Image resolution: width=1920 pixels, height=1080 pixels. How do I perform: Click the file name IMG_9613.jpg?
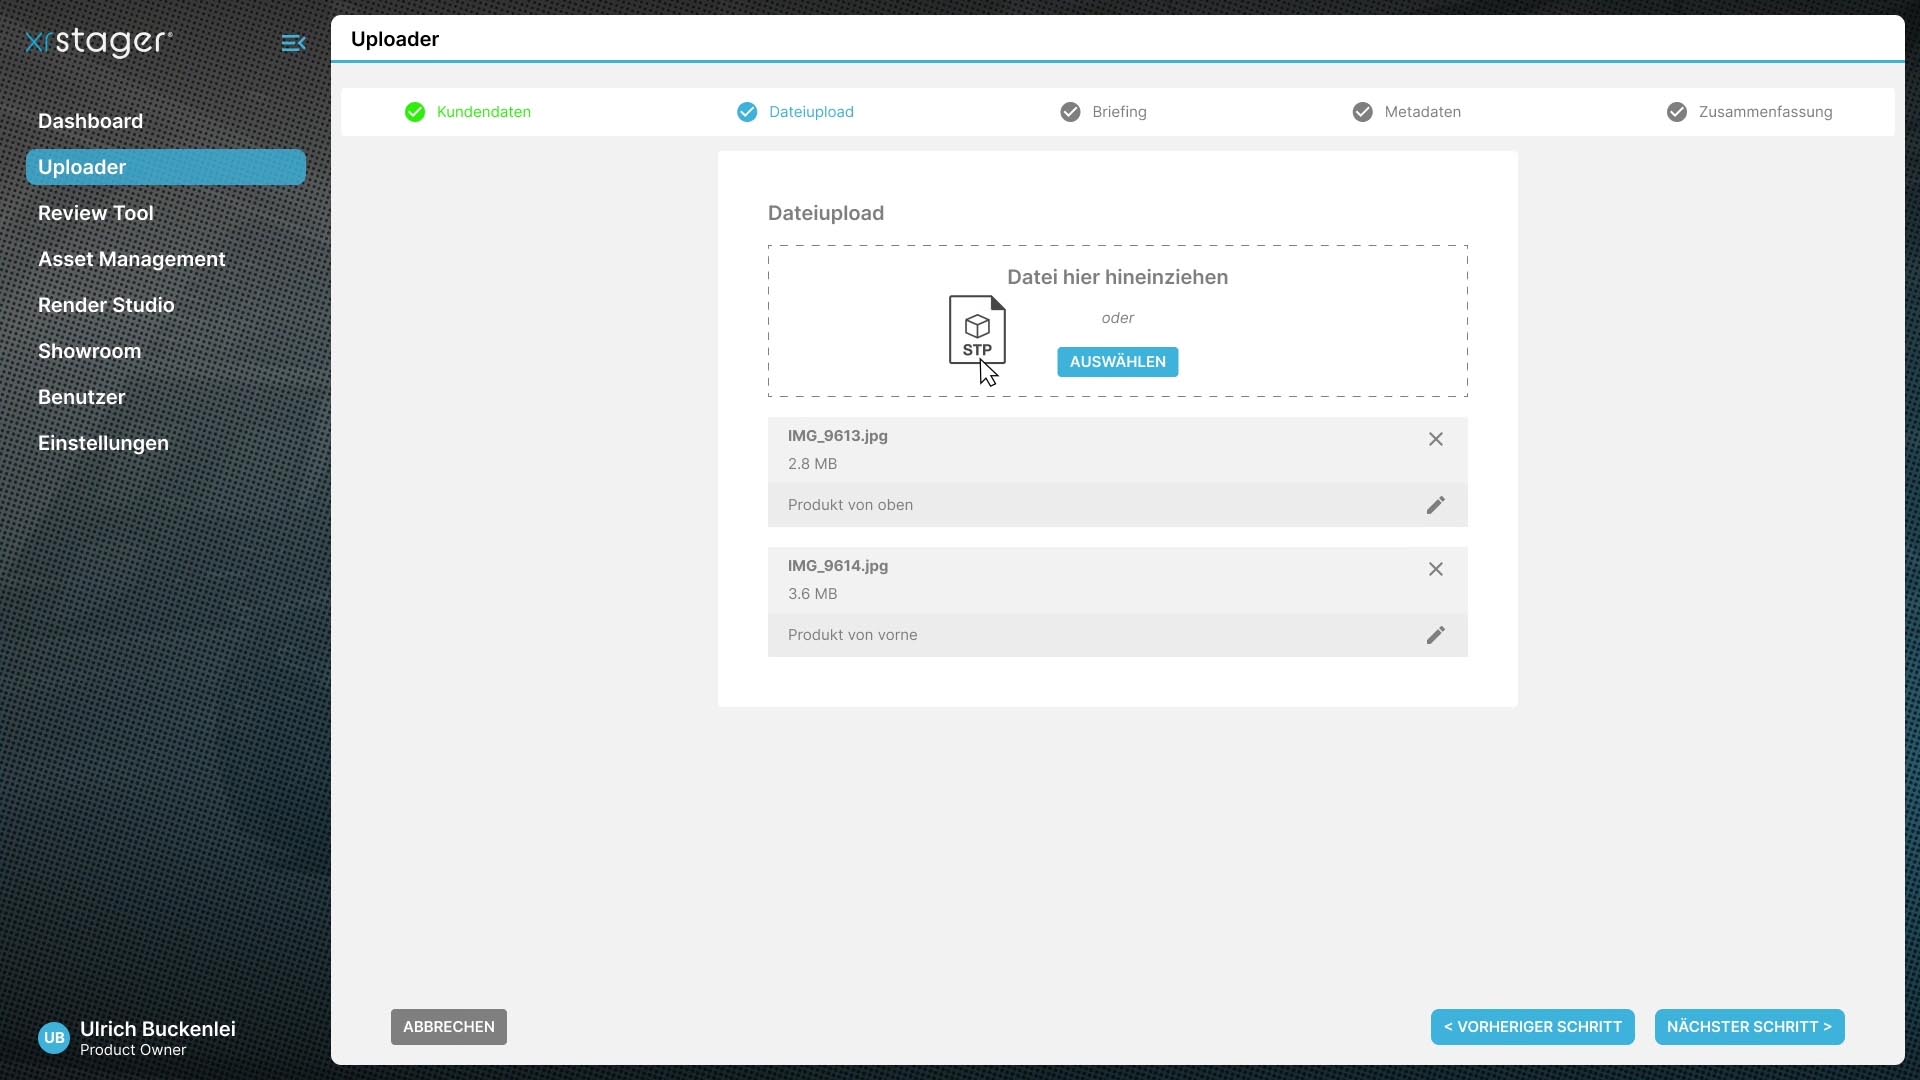coord(838,436)
